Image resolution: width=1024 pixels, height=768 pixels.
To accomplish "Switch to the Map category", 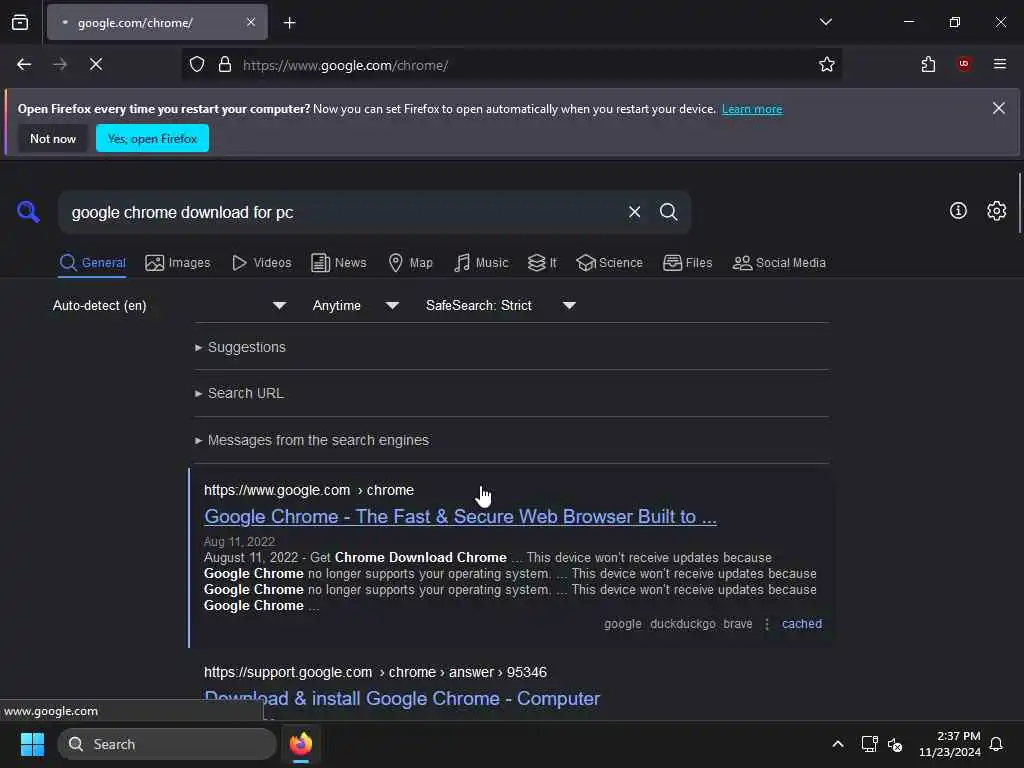I will [x=410, y=263].
